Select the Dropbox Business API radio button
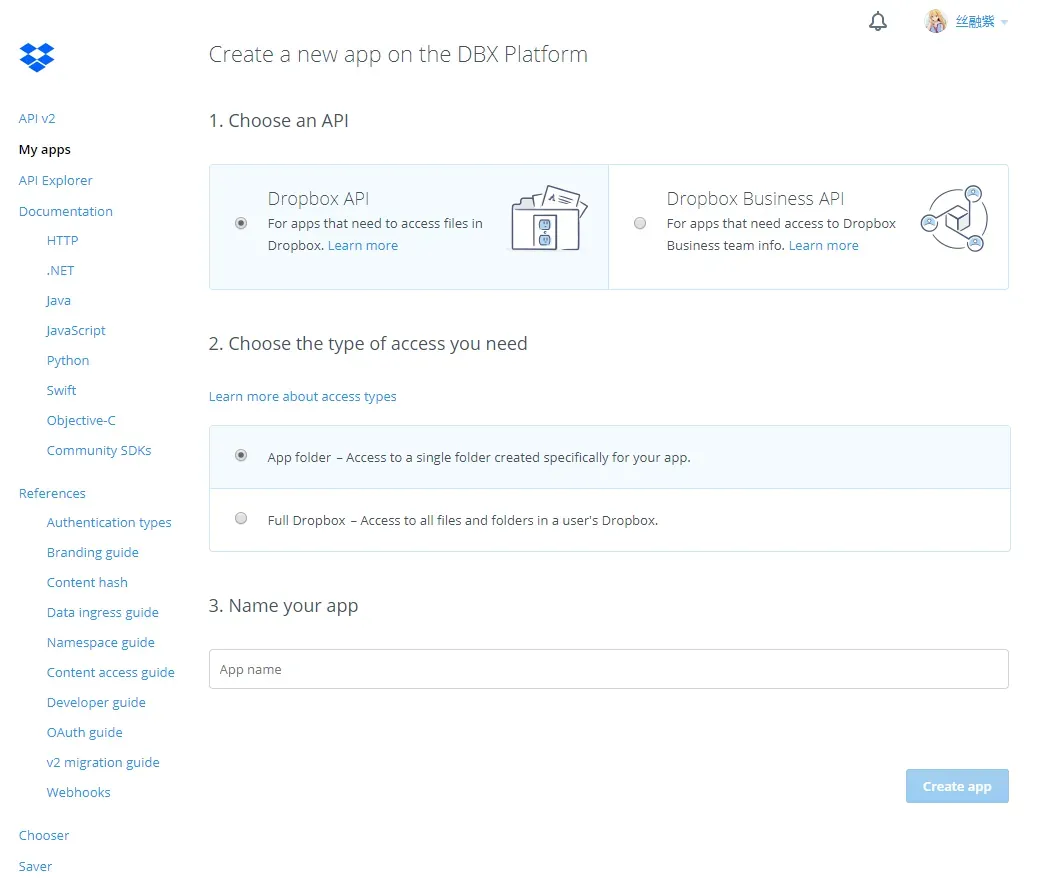 (x=640, y=223)
